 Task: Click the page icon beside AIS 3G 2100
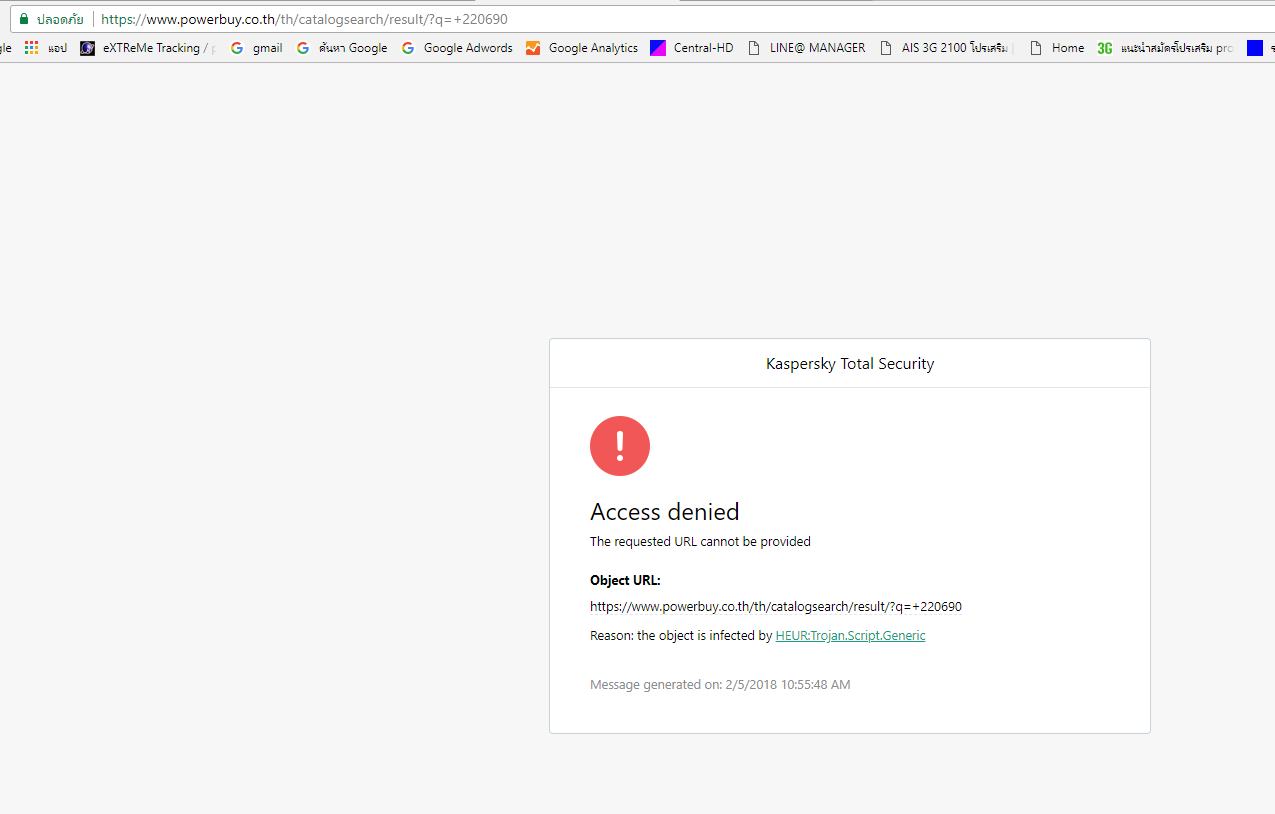point(886,48)
